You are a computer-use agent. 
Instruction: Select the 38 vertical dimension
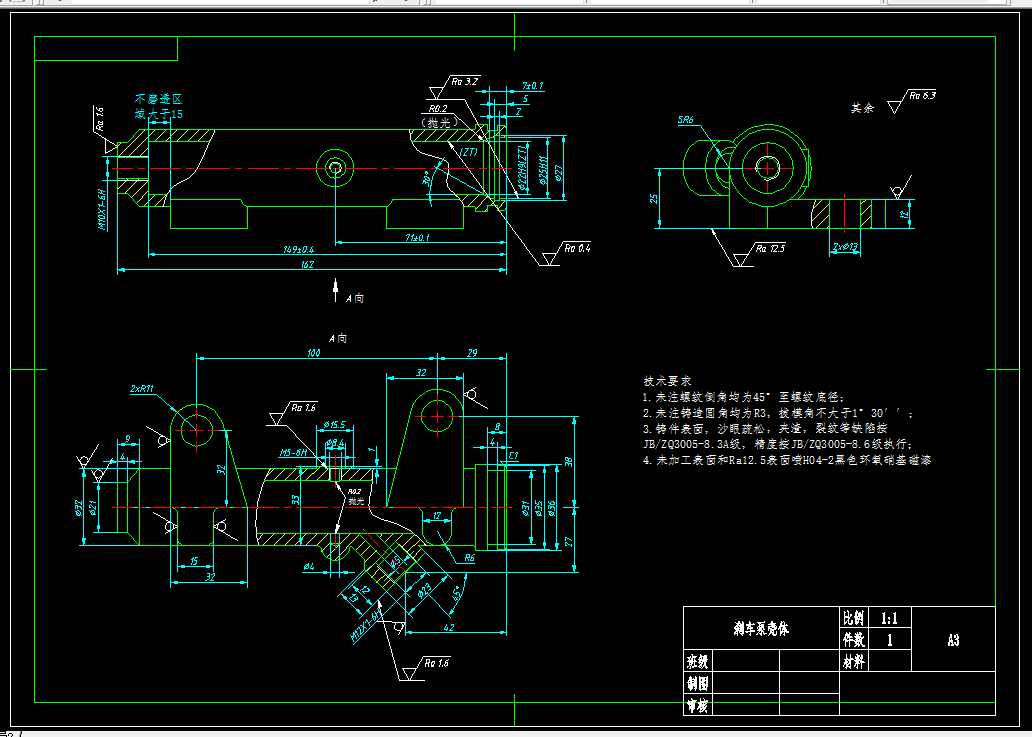click(569, 461)
